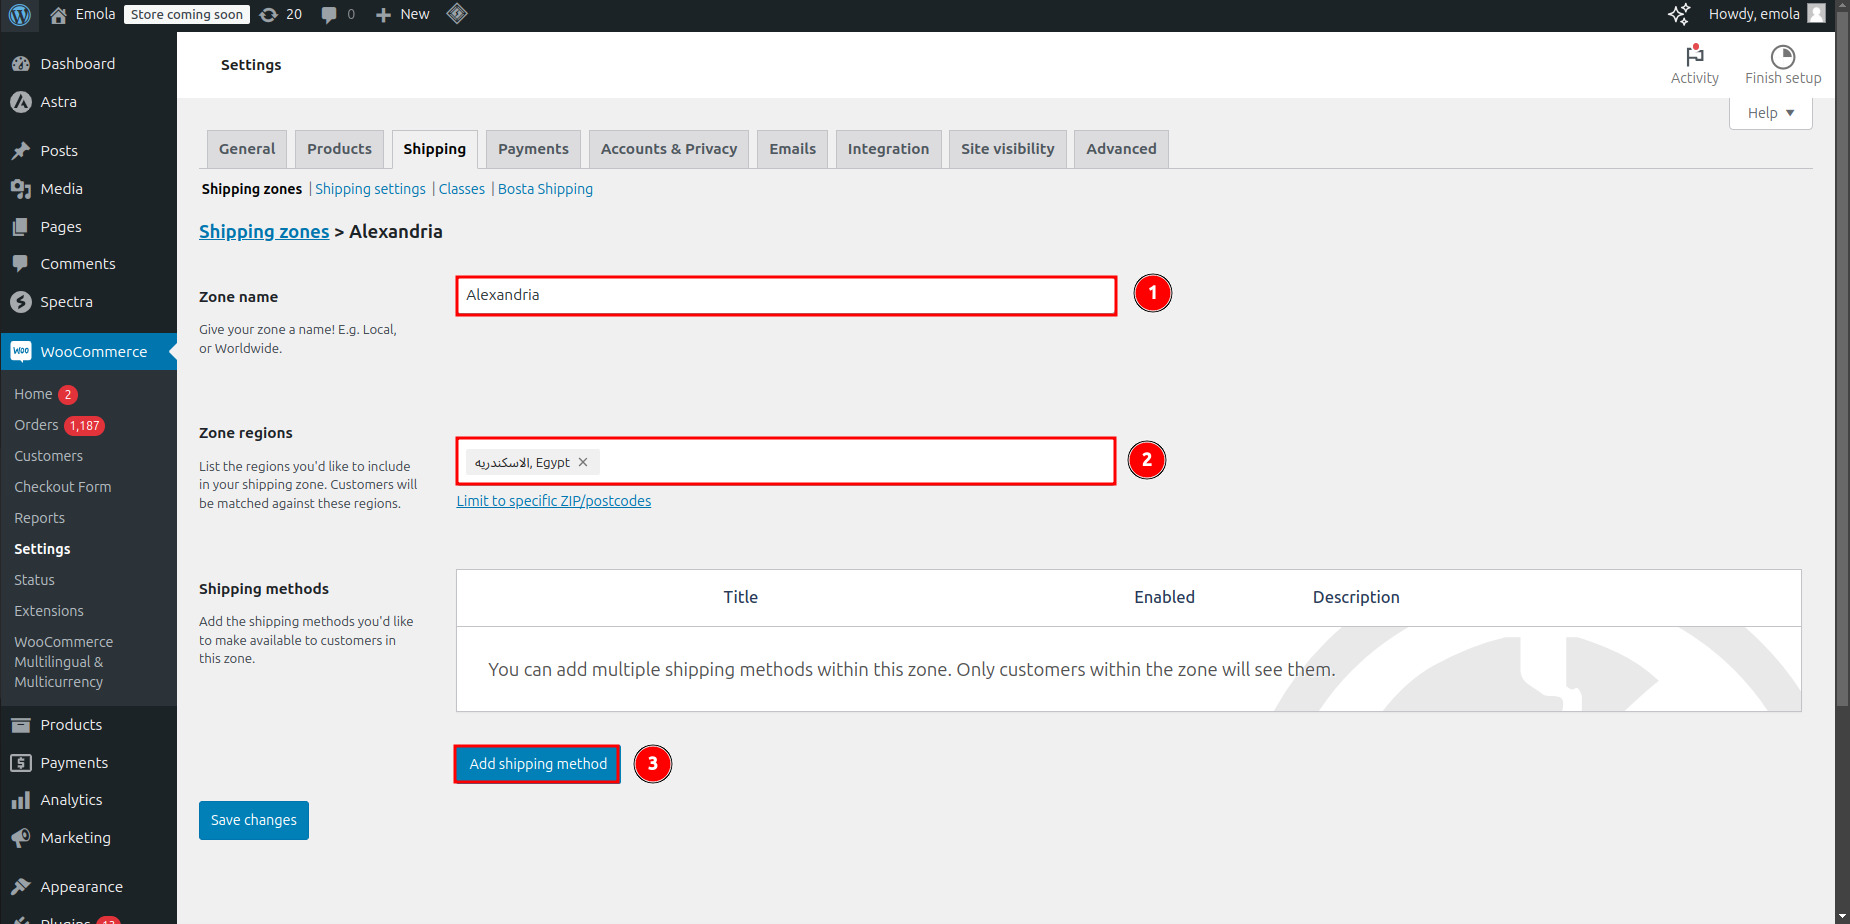Screen dimensions: 1850x924
Task: Click the Payments dollar icon in sidebar
Action: coord(21,763)
